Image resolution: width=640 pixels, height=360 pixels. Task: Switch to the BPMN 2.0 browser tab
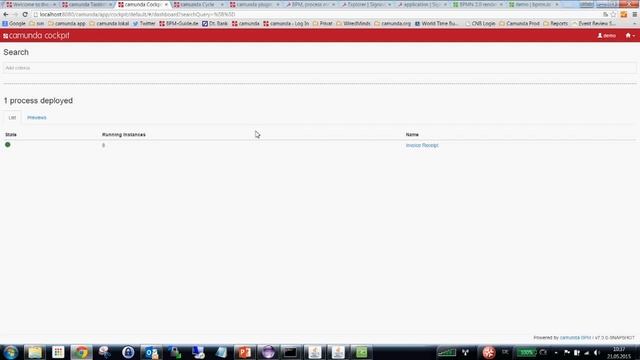[x=478, y=4]
